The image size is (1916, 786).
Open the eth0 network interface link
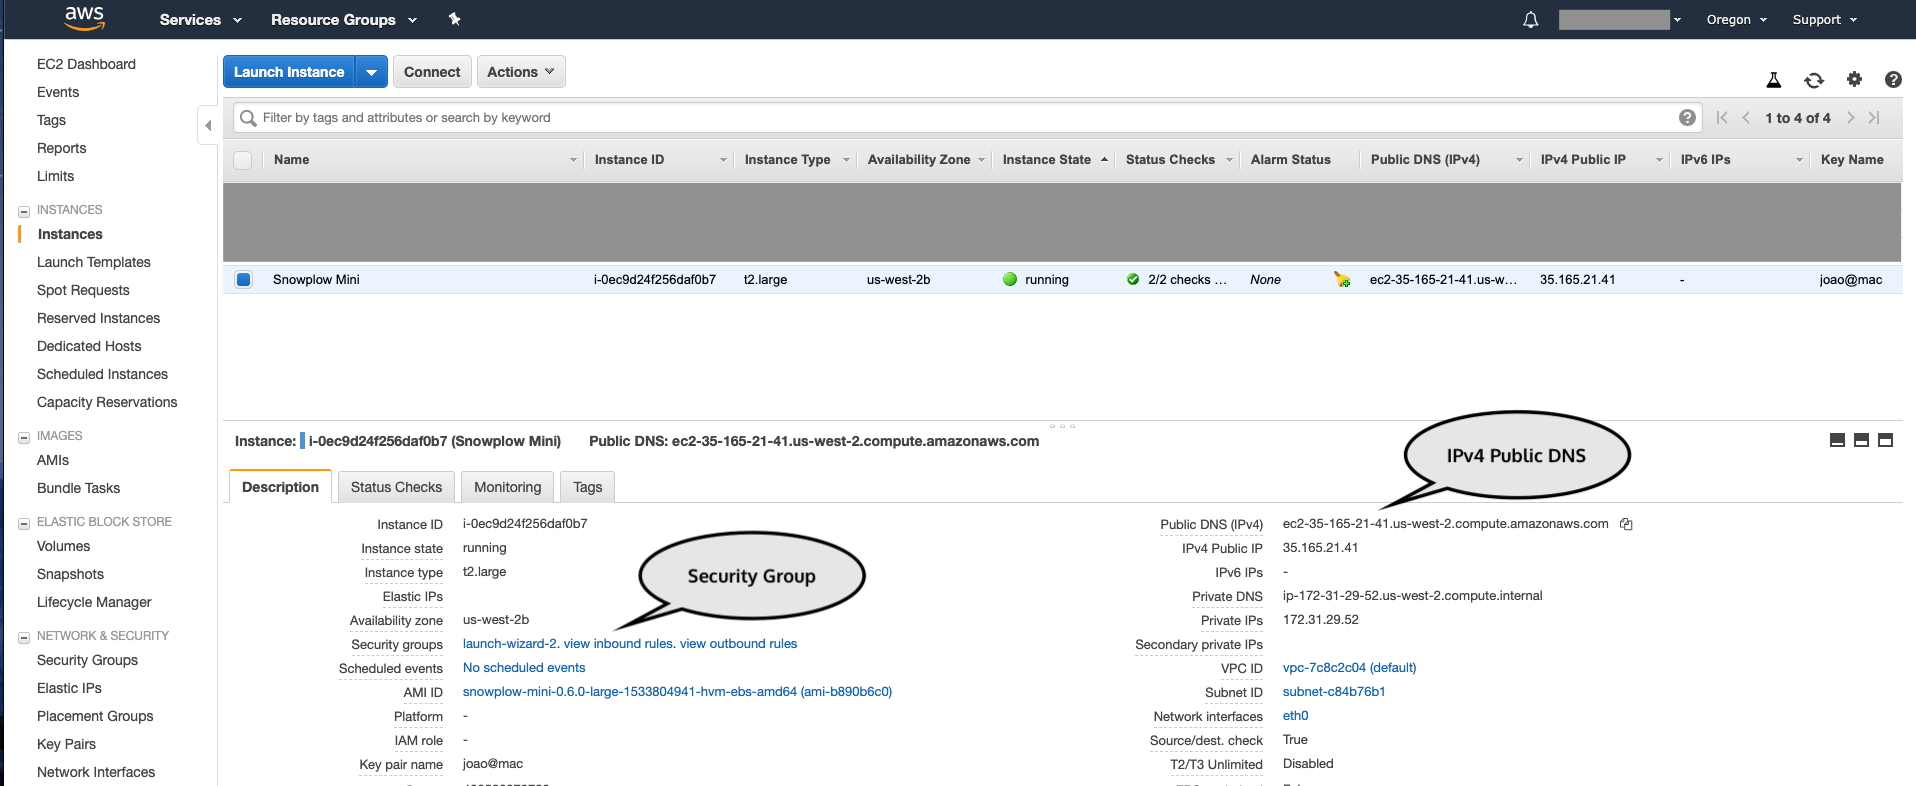[x=1295, y=716]
